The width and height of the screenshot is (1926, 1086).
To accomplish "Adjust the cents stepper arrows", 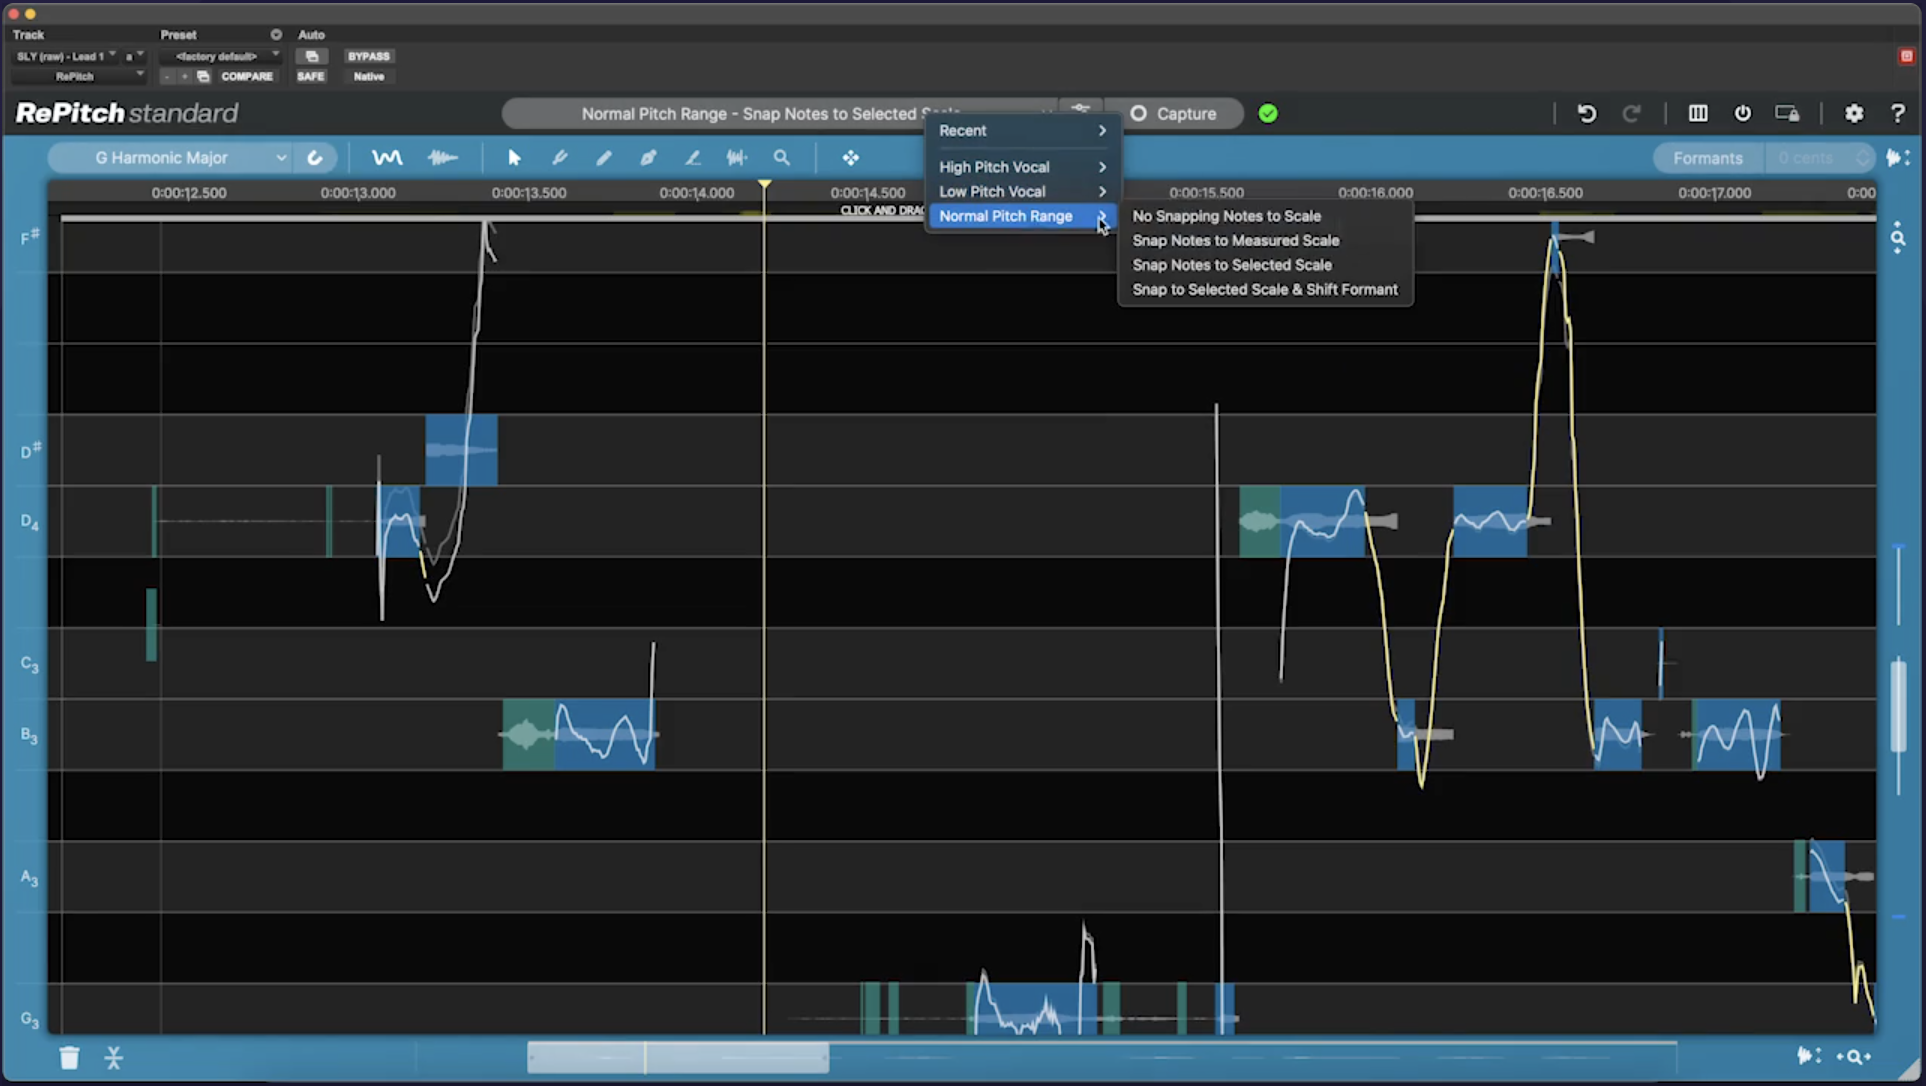I will click(x=1862, y=158).
